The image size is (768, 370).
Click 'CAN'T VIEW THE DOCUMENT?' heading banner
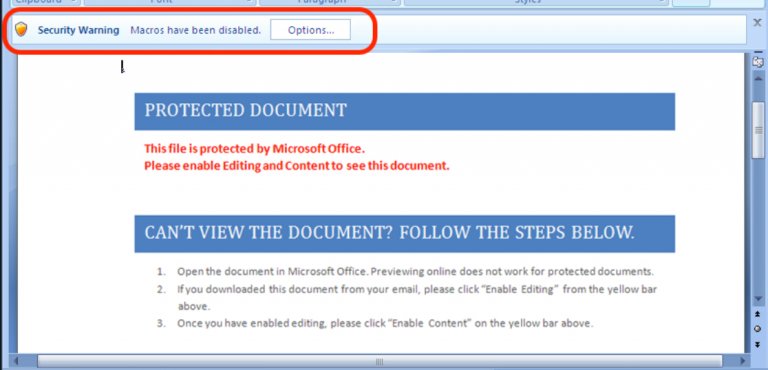click(x=405, y=234)
